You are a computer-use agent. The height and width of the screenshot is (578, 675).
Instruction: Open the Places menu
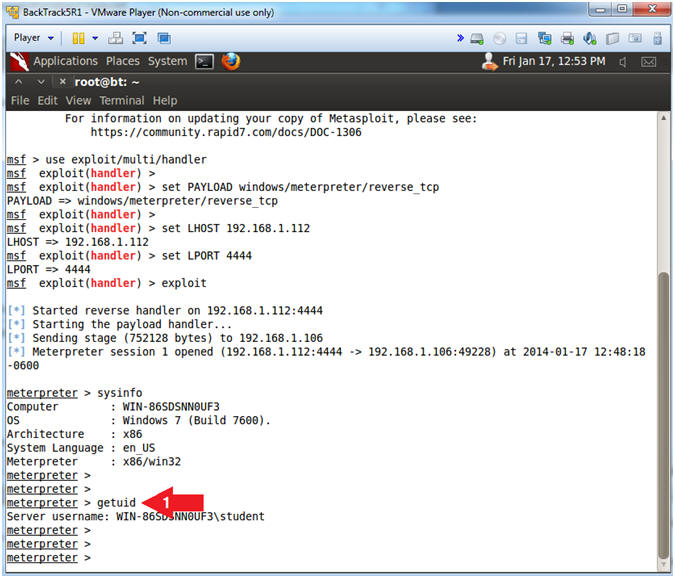123,61
